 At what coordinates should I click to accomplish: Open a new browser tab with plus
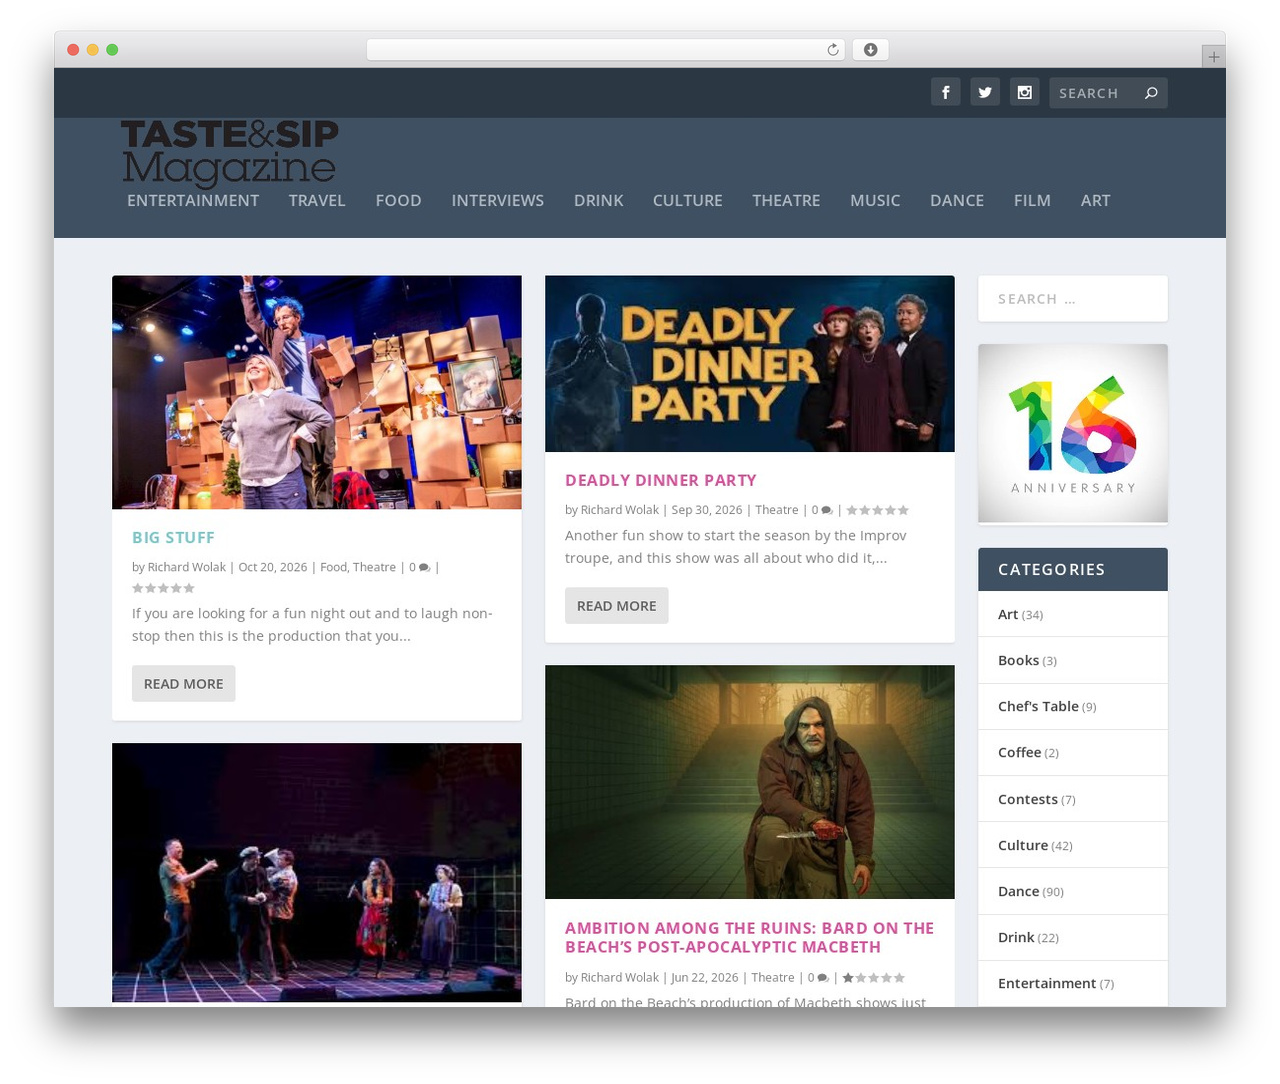click(x=1213, y=57)
